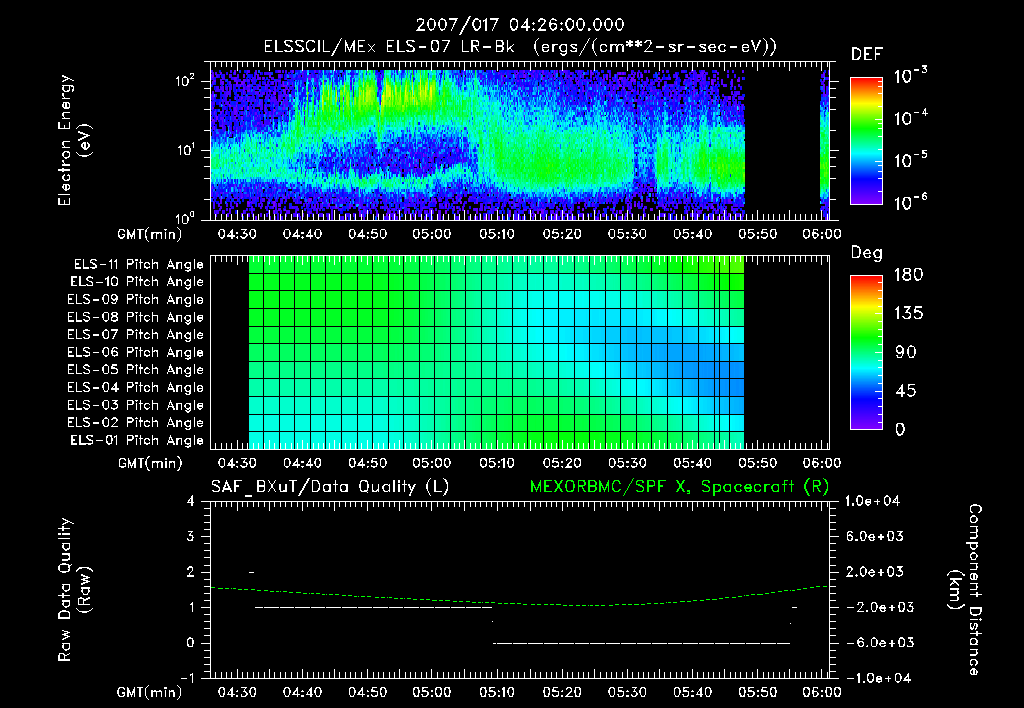Click the 1.0e+04 right axis value

[872, 501]
